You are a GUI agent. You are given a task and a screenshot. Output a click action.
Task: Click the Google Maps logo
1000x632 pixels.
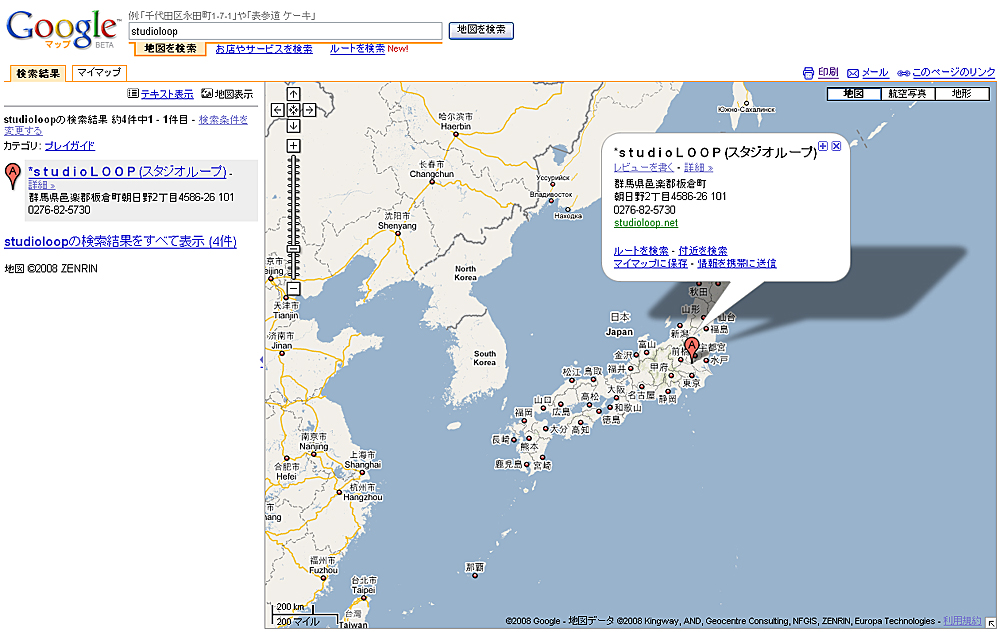click(x=61, y=29)
